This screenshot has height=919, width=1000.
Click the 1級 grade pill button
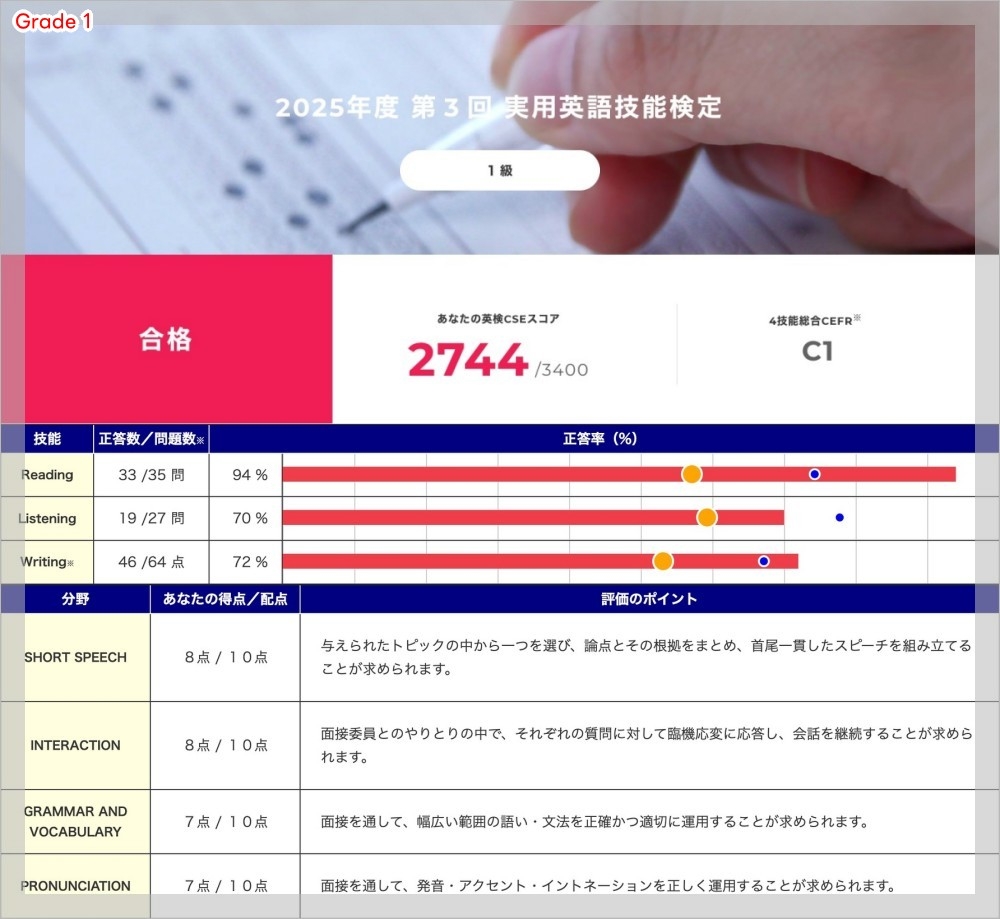point(500,171)
